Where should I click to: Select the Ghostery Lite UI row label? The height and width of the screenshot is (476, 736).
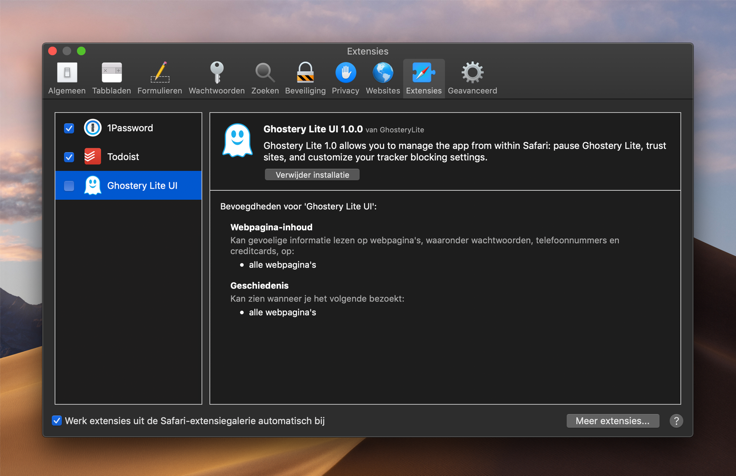tap(142, 186)
